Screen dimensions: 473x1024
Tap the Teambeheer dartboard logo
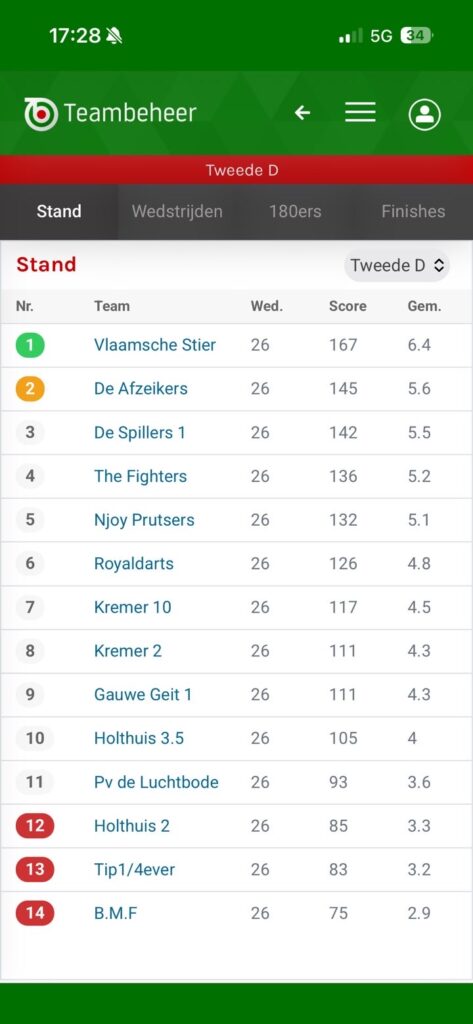point(41,114)
